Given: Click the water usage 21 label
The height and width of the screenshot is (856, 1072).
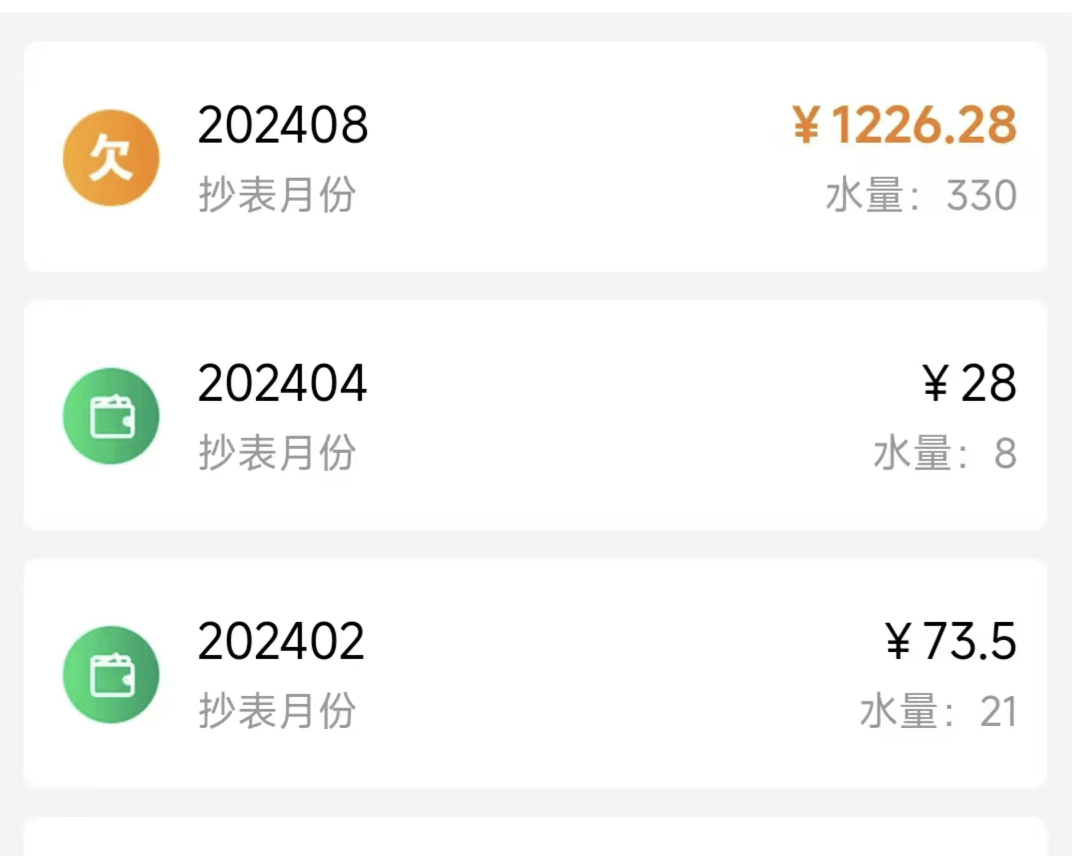Looking at the screenshot, I should click(938, 712).
